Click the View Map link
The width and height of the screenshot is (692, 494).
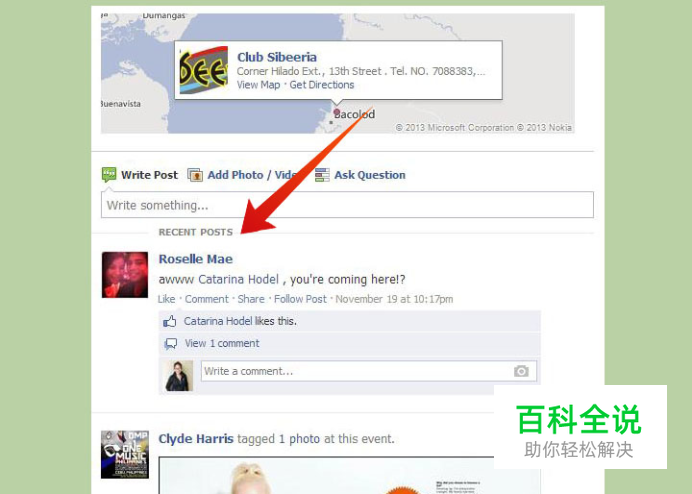click(x=258, y=85)
